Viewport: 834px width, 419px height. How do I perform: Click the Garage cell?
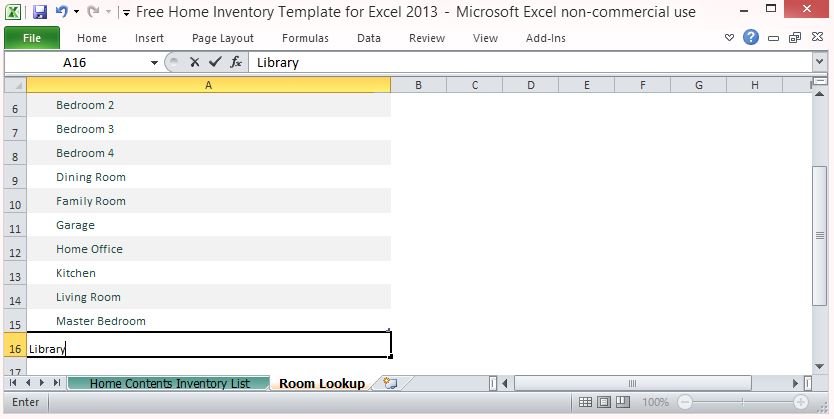tap(208, 224)
